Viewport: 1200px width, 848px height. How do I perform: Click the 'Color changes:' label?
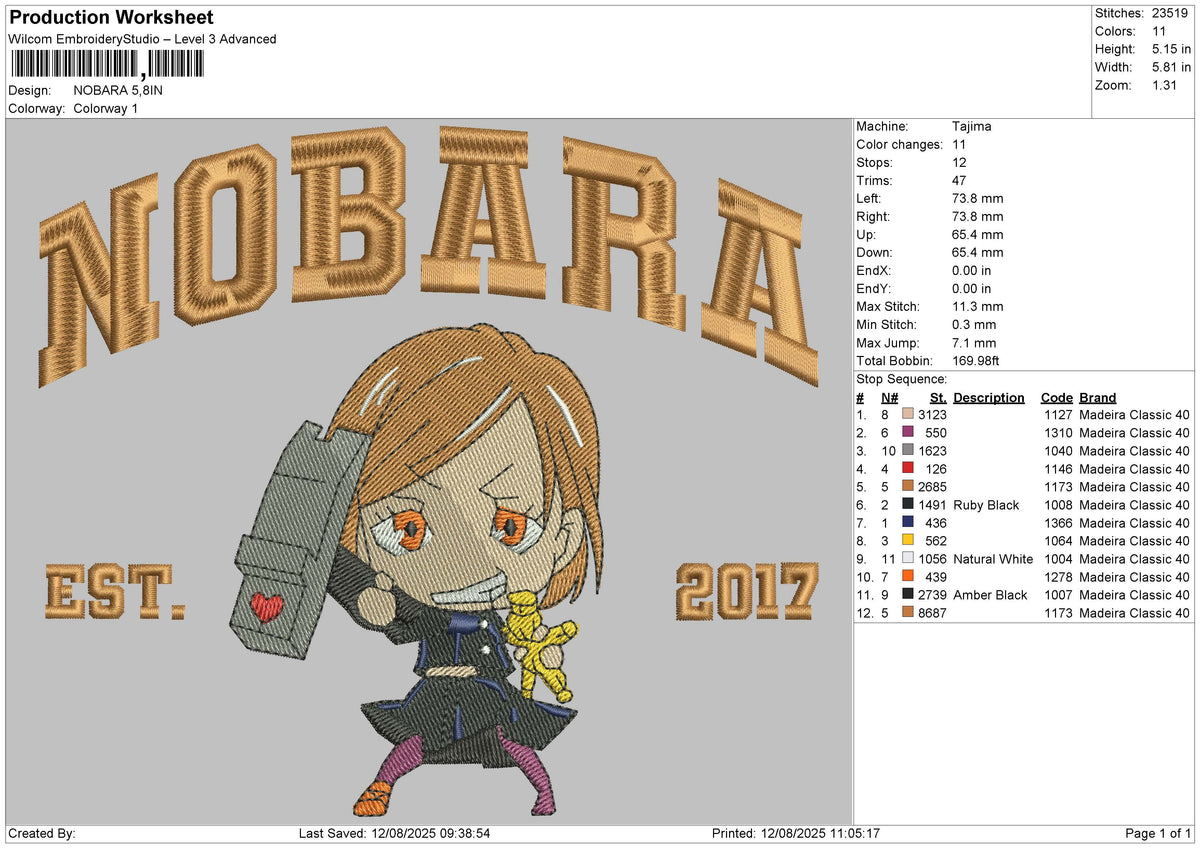[x=899, y=144]
